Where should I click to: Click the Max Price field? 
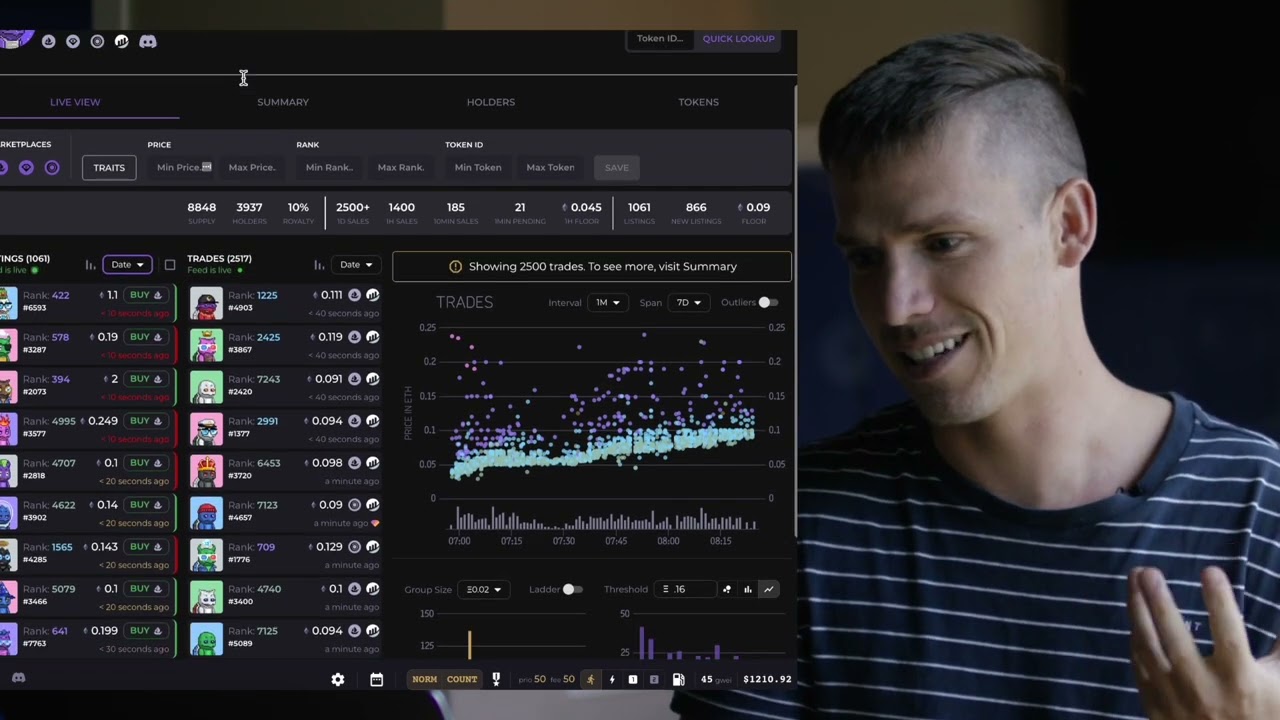252,167
